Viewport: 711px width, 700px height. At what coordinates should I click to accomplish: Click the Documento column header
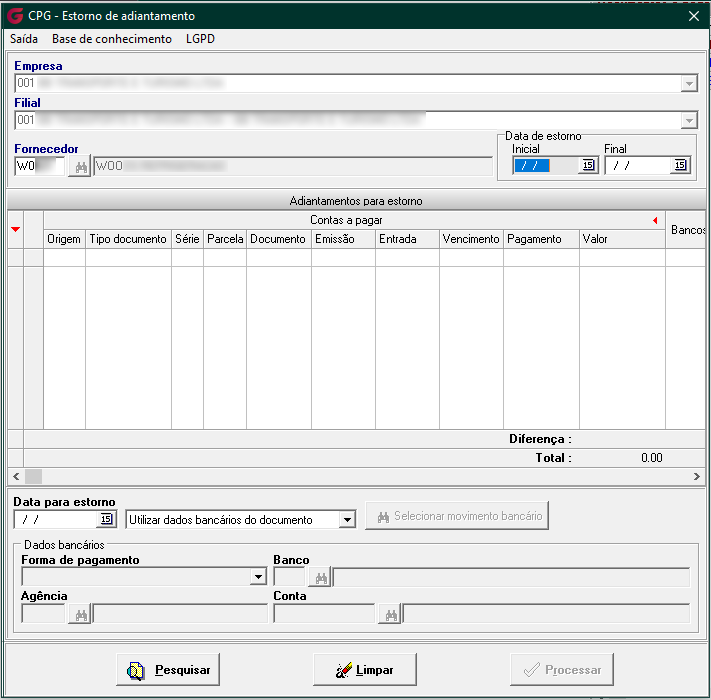(x=278, y=239)
